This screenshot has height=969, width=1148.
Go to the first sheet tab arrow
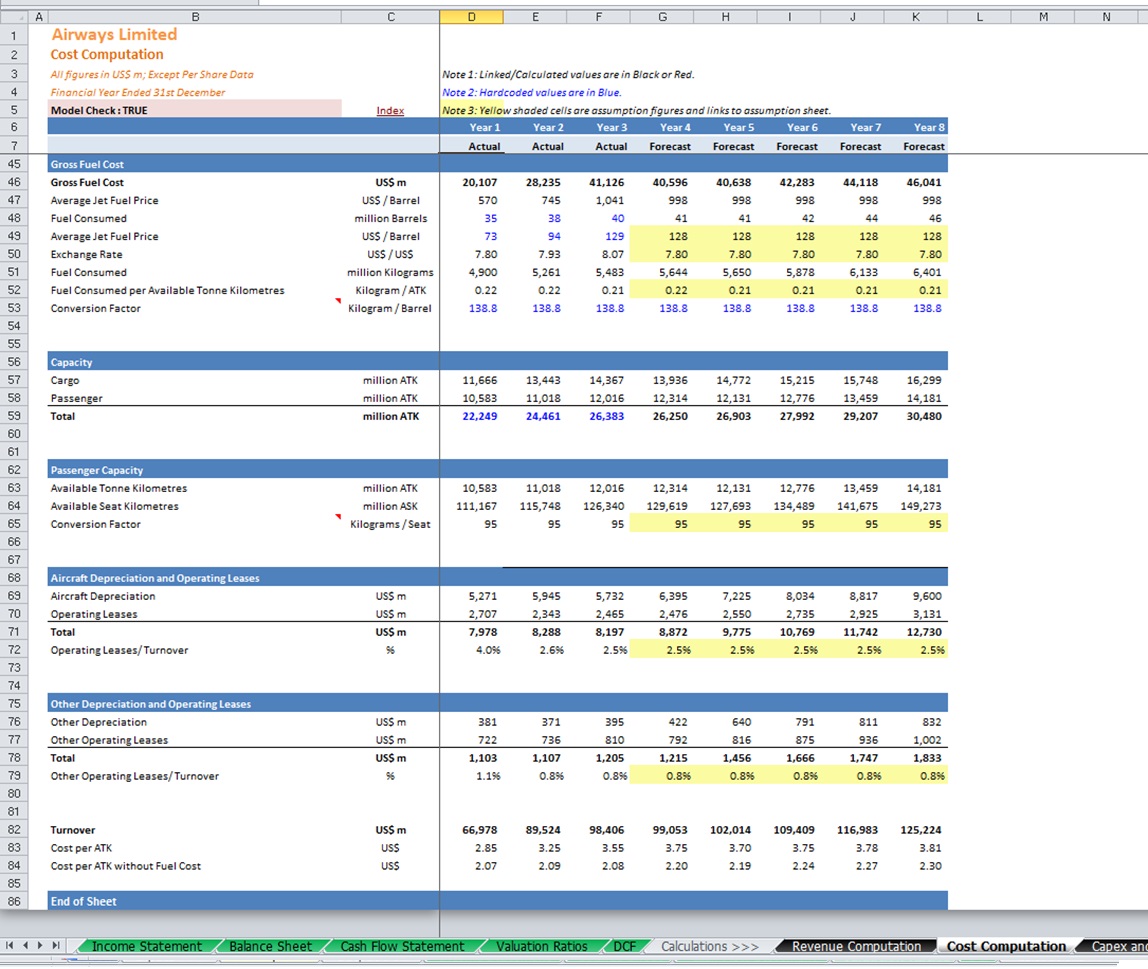(10, 946)
